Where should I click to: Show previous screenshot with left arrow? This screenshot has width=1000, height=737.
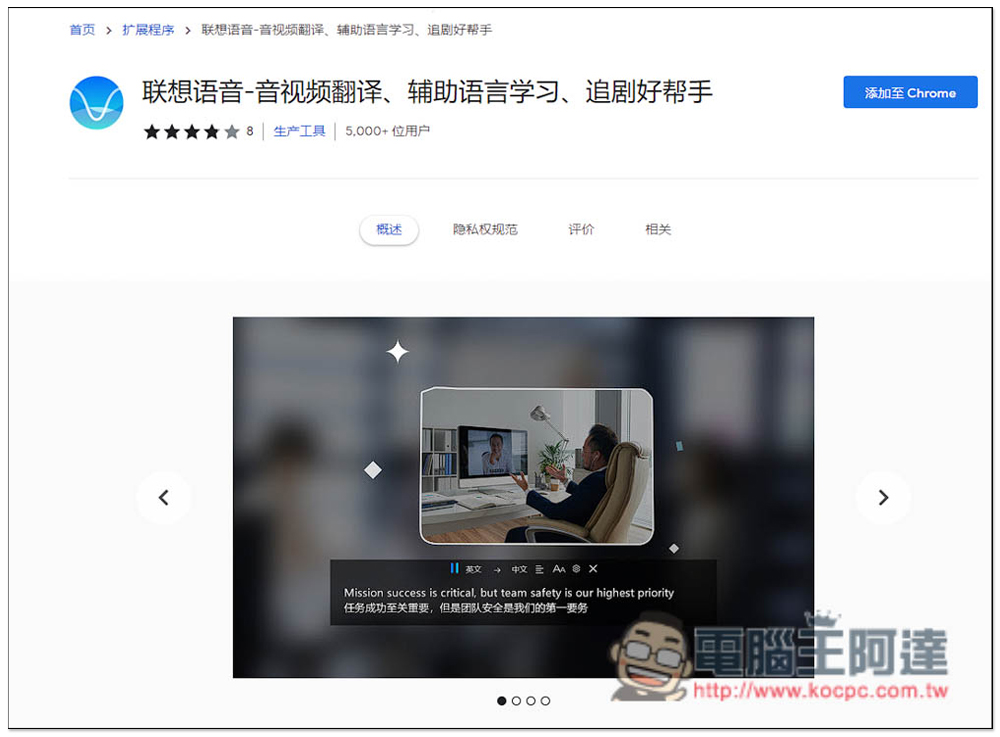point(164,497)
